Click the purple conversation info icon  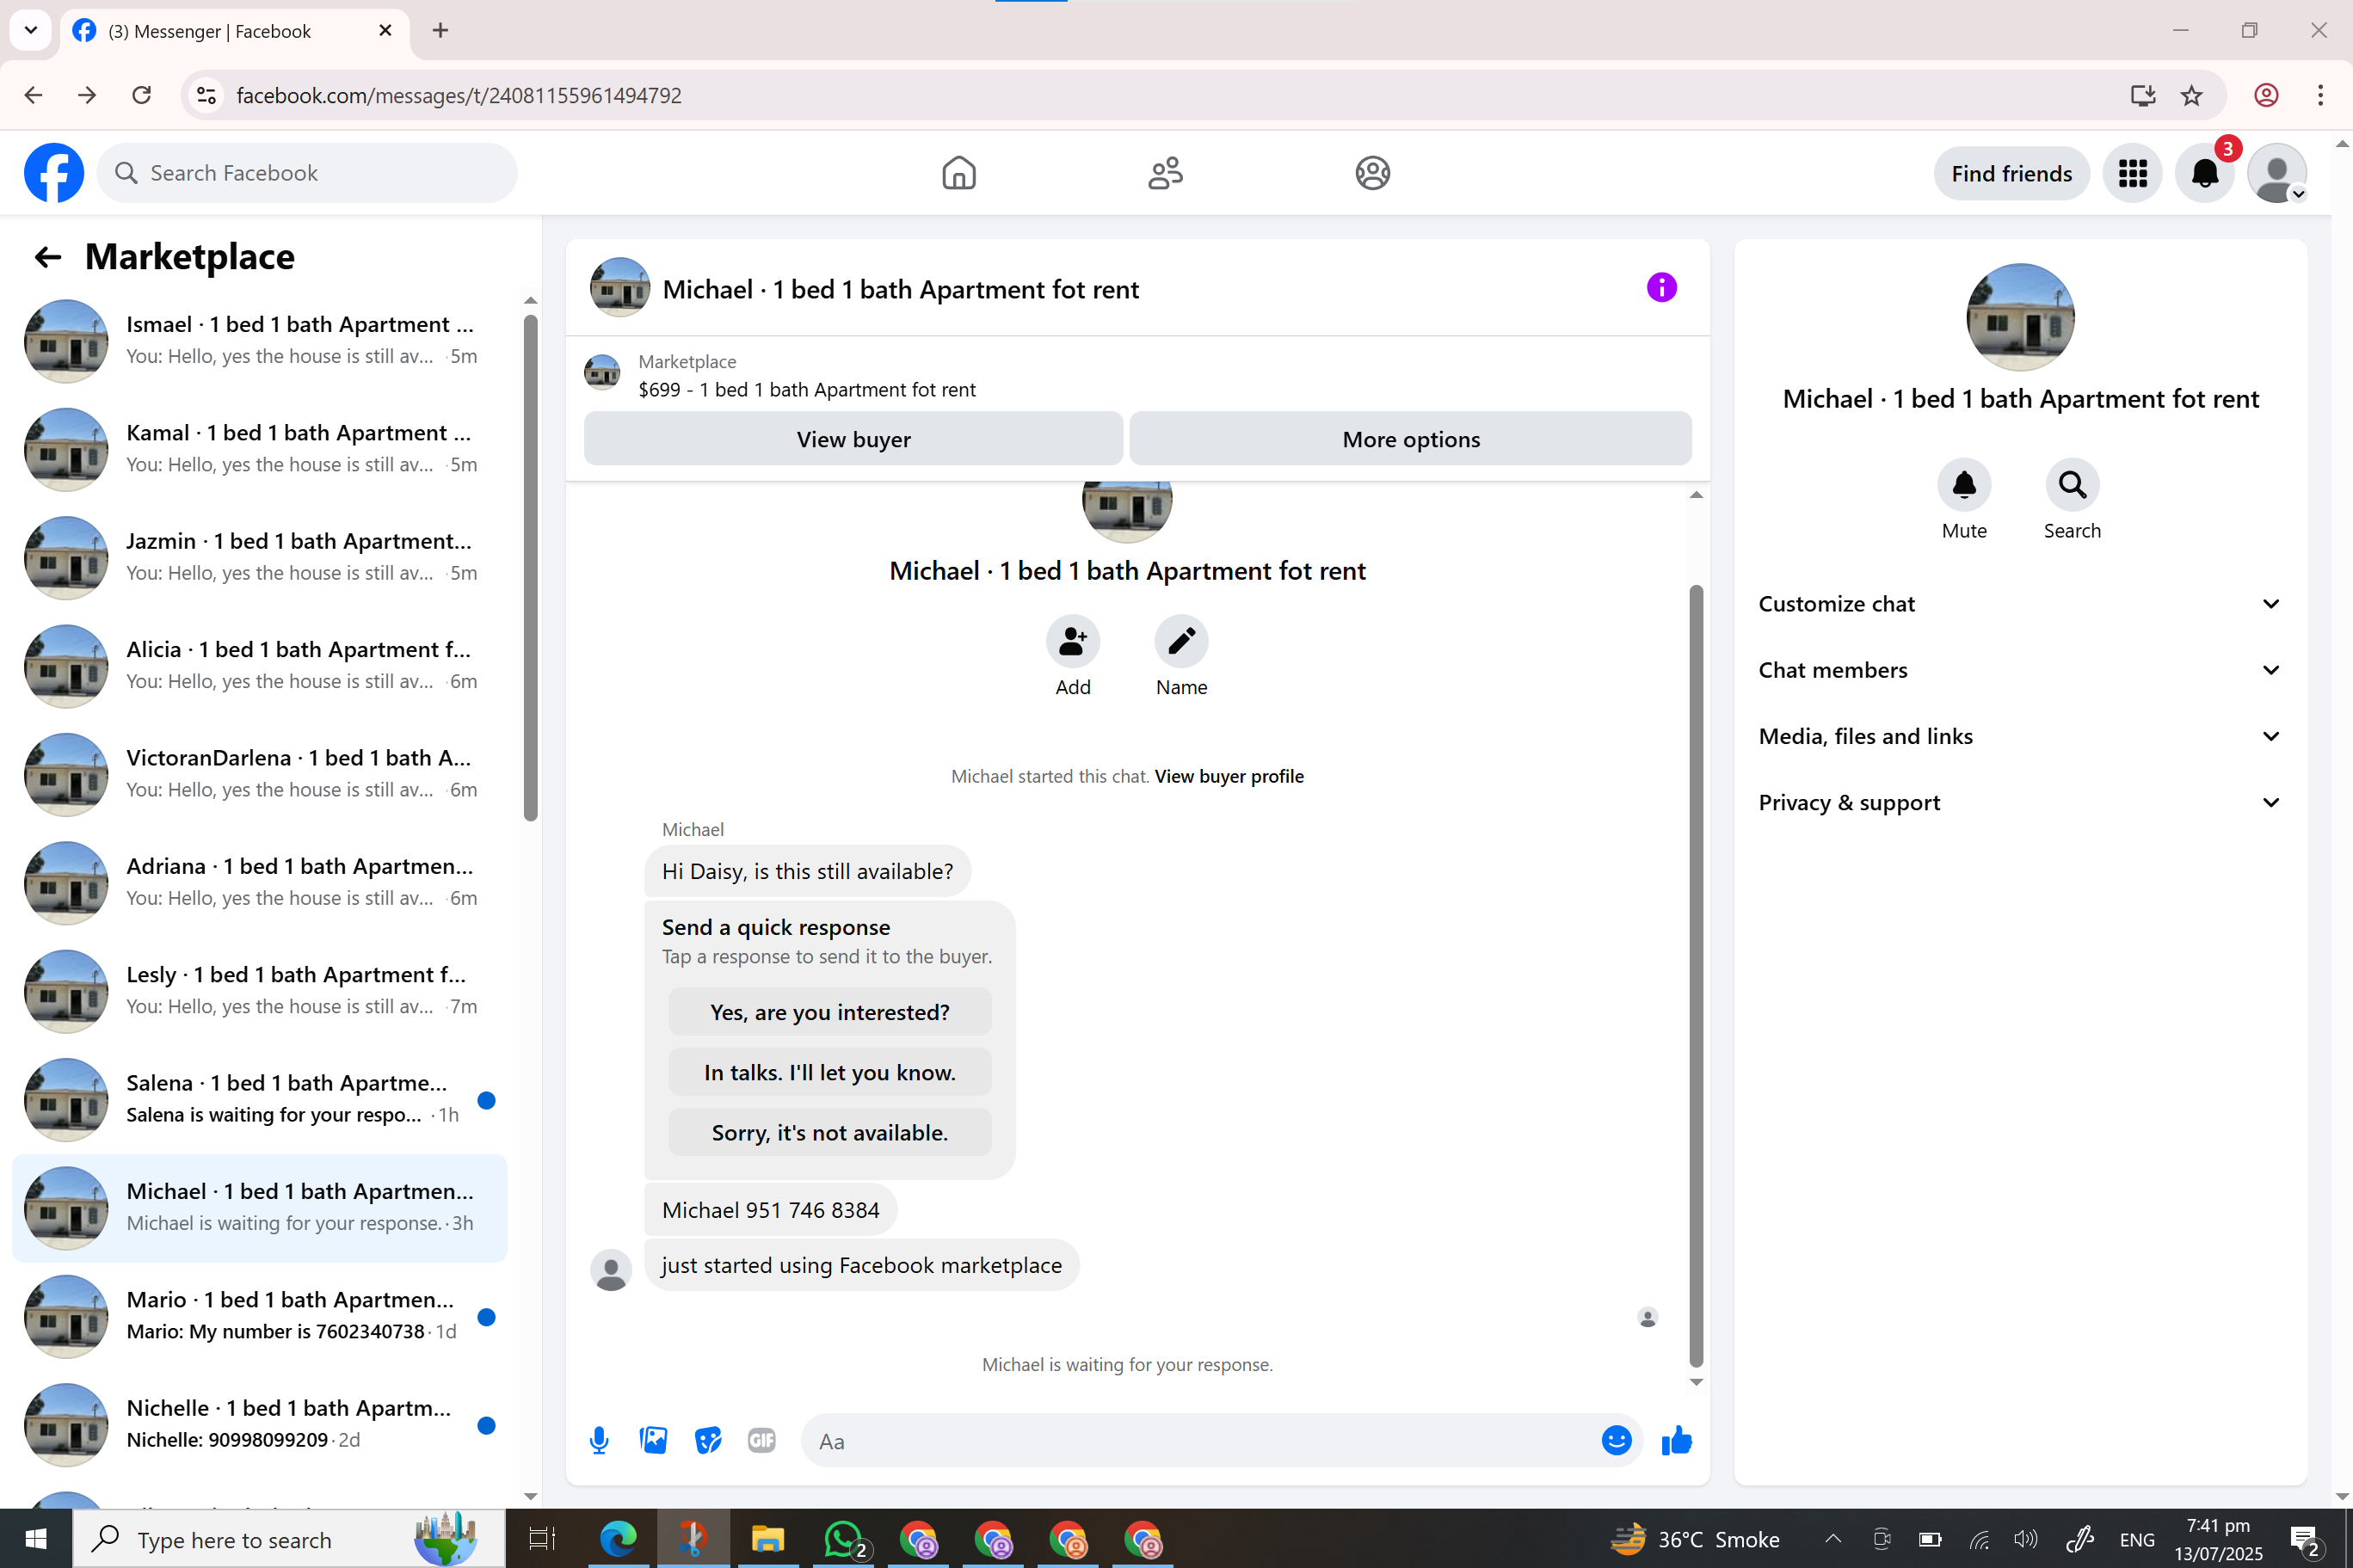tap(1661, 288)
